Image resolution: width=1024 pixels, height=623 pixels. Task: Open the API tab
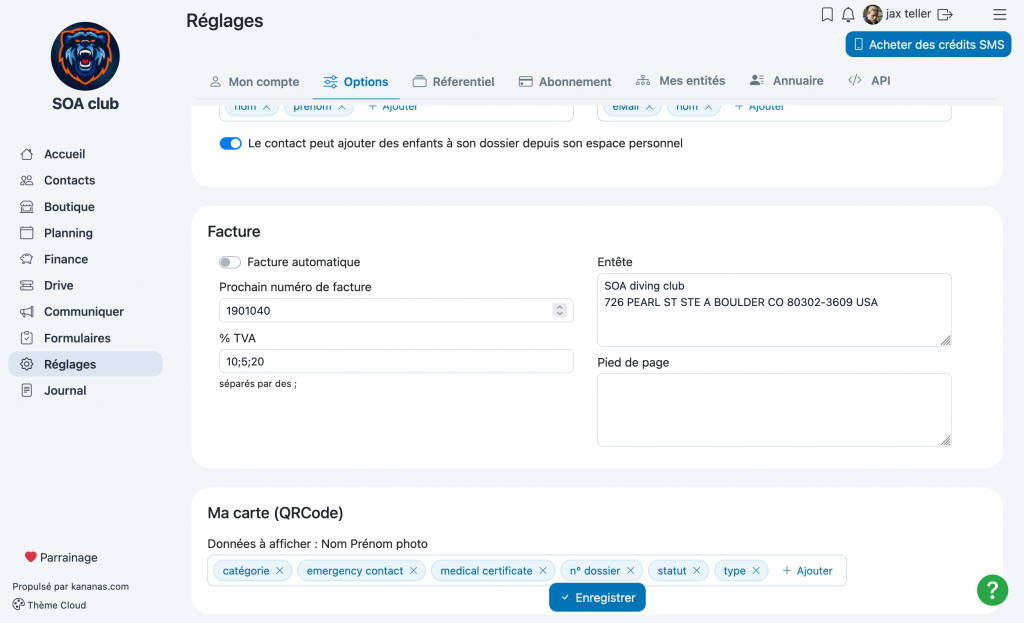(x=869, y=81)
